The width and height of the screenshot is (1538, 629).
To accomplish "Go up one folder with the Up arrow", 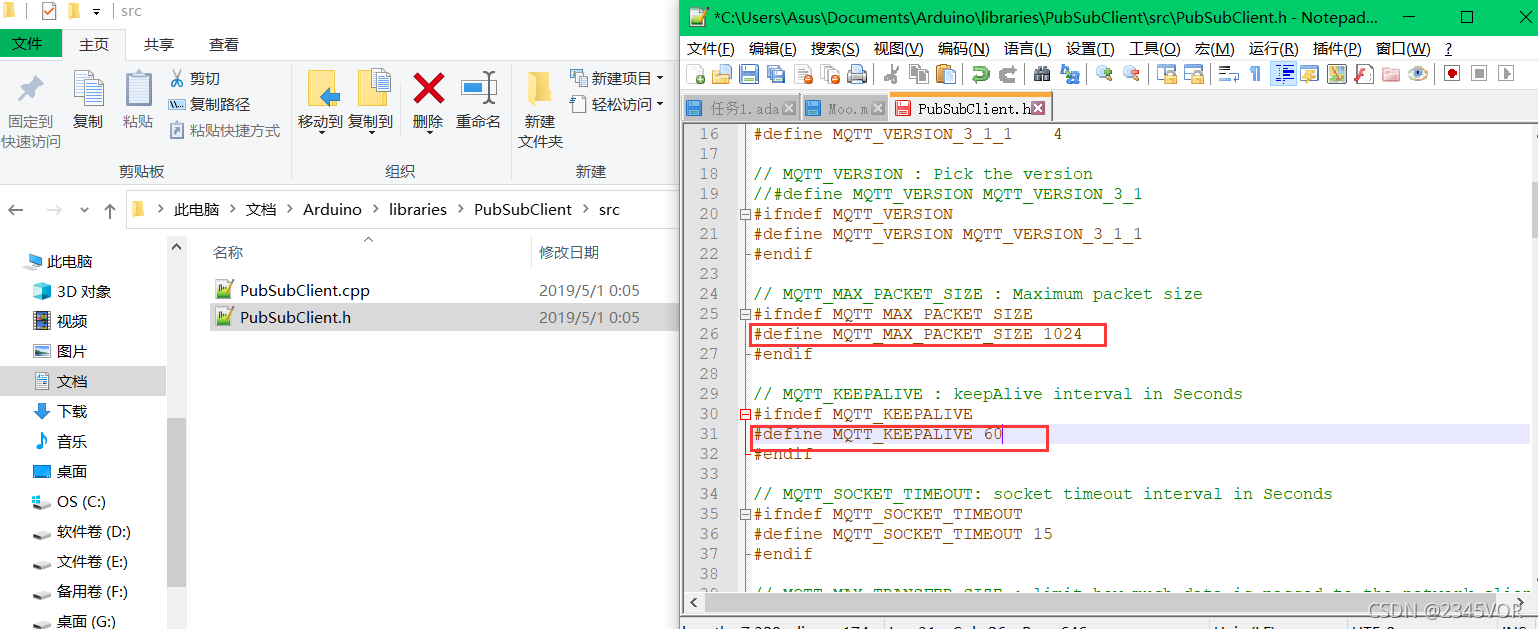I will [x=110, y=210].
